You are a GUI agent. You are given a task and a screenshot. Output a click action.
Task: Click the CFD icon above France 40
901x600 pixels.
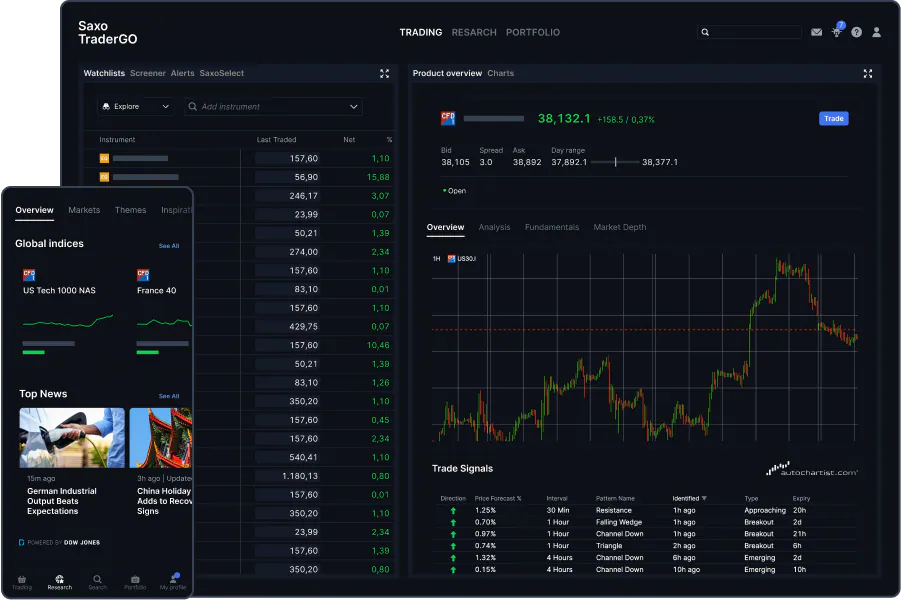143,275
